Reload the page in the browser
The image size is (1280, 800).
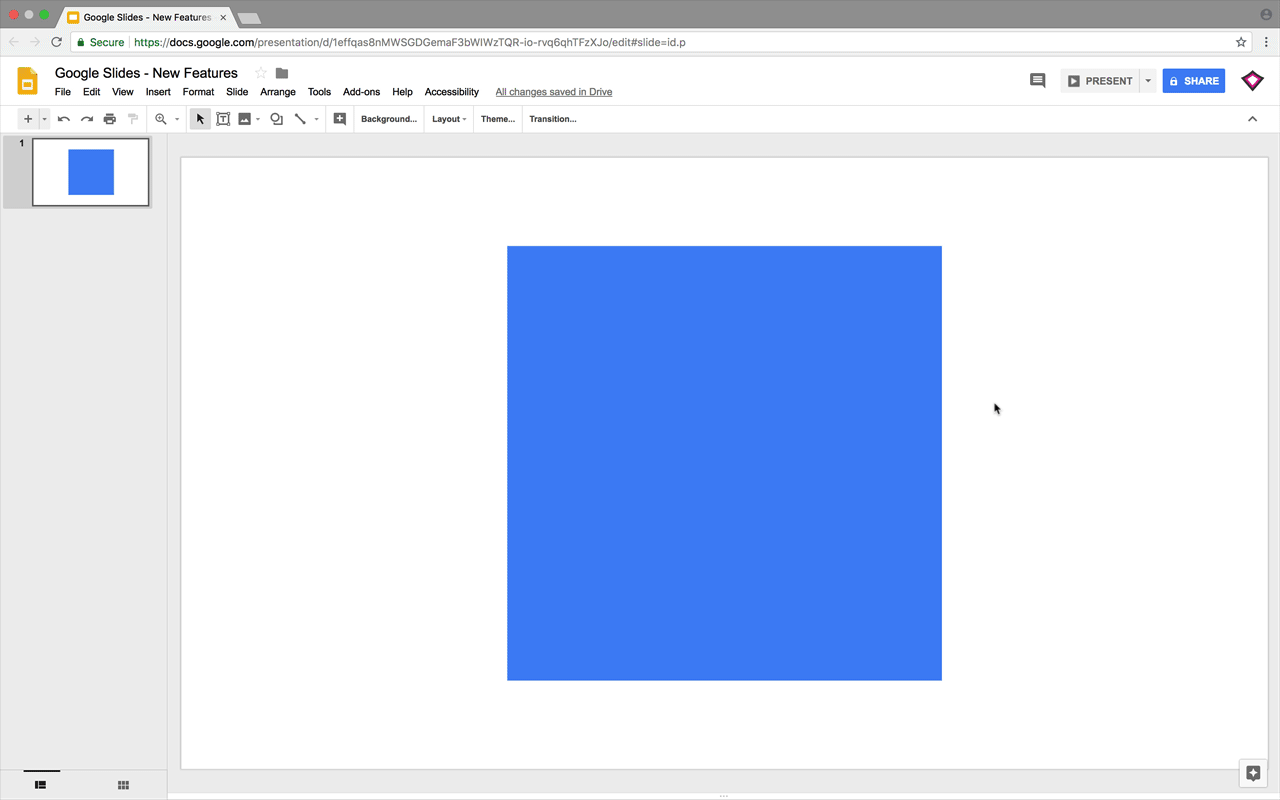coord(57,42)
